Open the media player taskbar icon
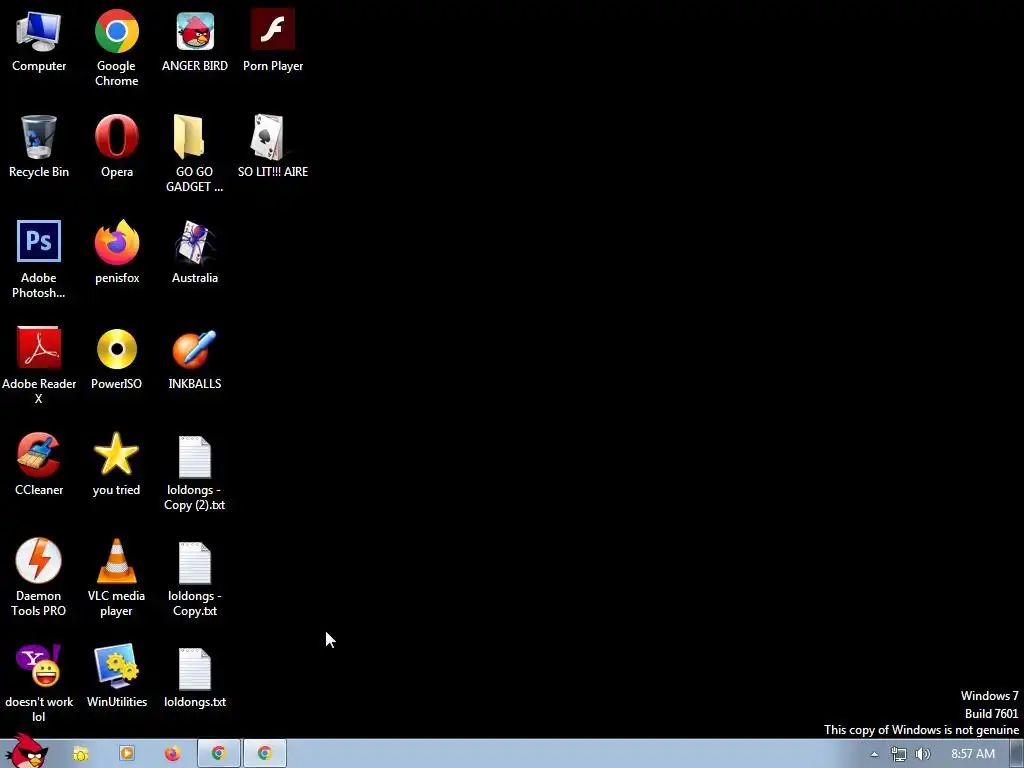Viewport: 1024px width, 768px height. [127, 754]
